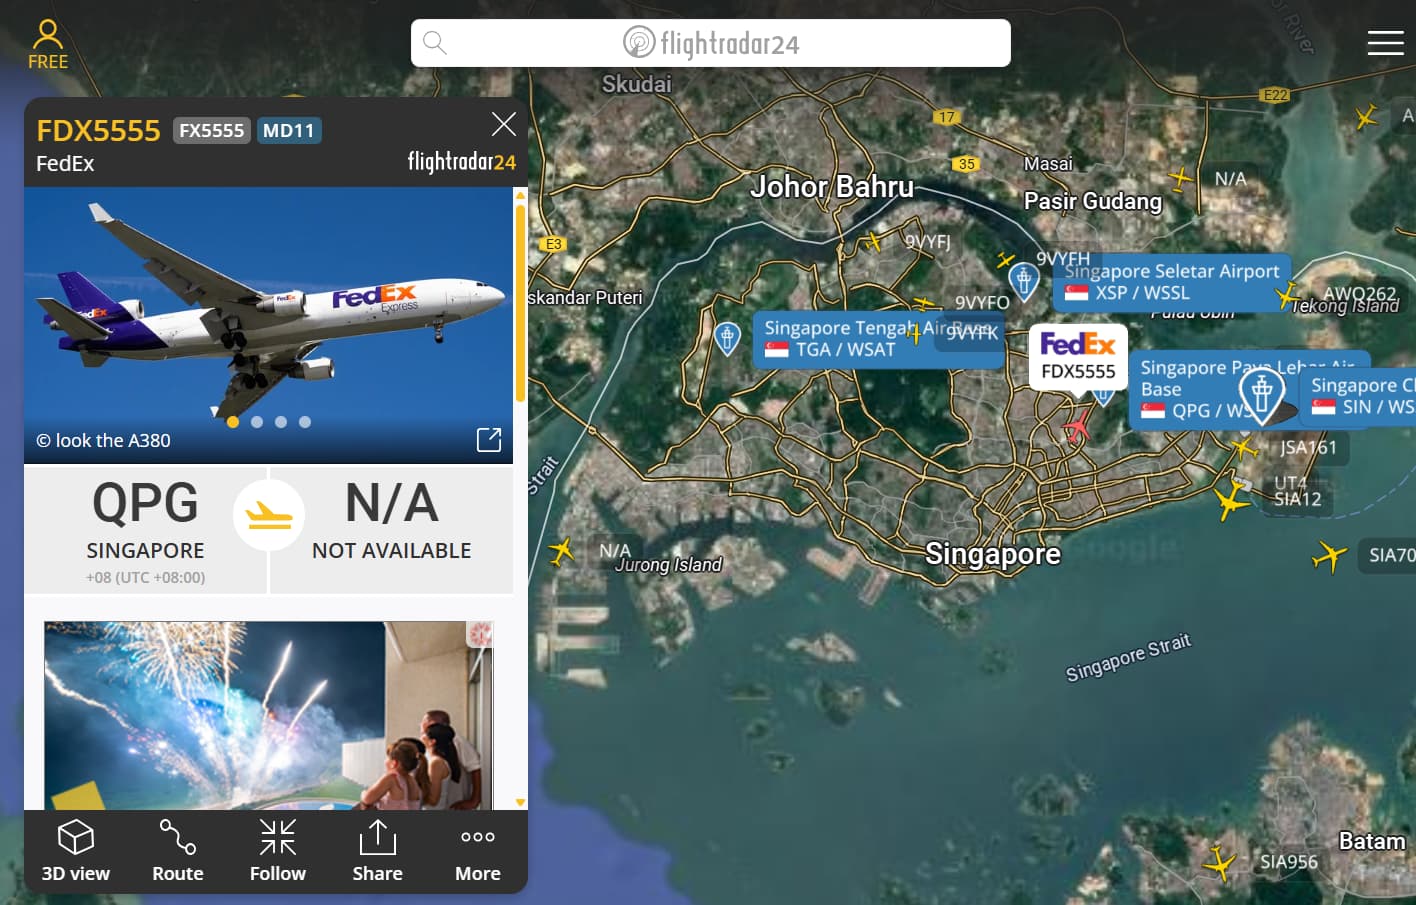Close the FDX5555 flight panel
1416x905 pixels.
504,124
